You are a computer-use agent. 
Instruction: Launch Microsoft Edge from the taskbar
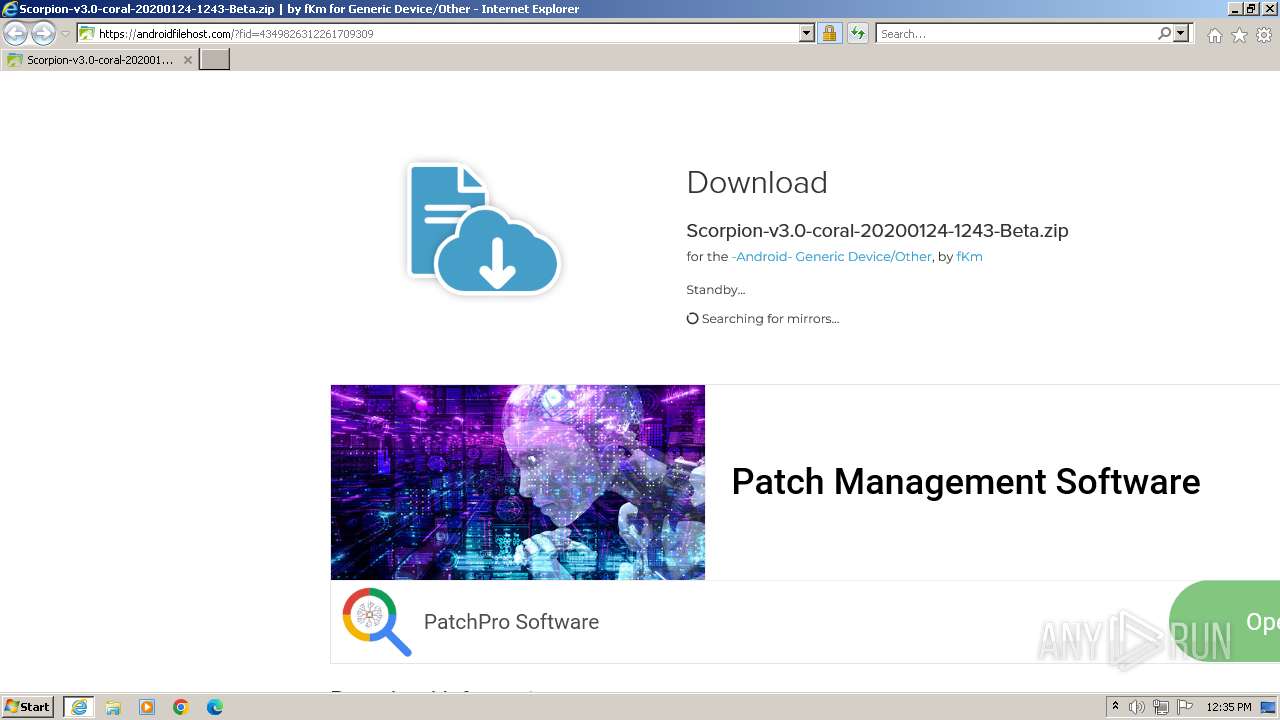point(215,707)
